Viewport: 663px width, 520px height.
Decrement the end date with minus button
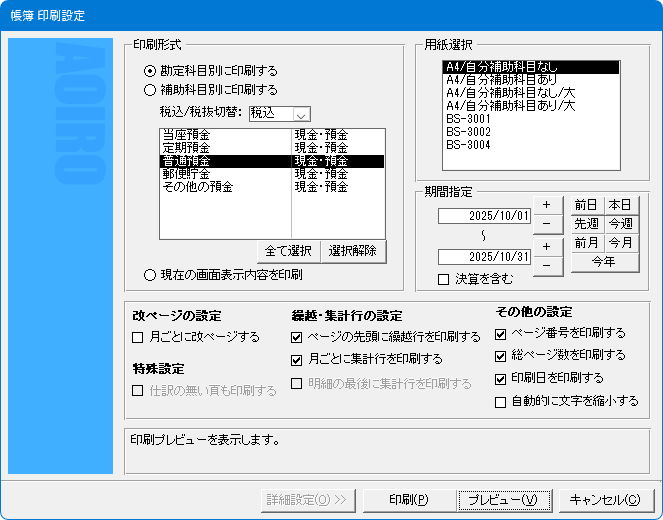547,265
